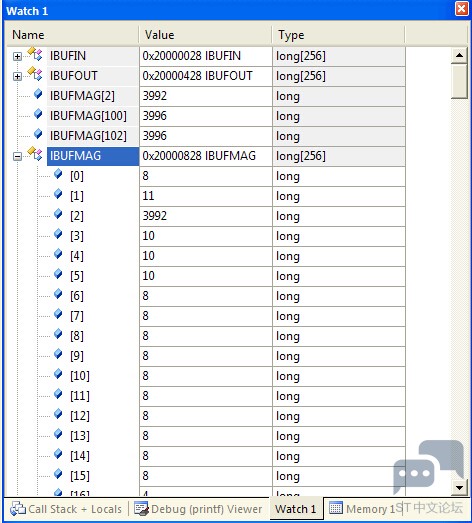This screenshot has width=472, height=523.
Task: Click the diamond icon of element [8]
Action: click(x=58, y=334)
